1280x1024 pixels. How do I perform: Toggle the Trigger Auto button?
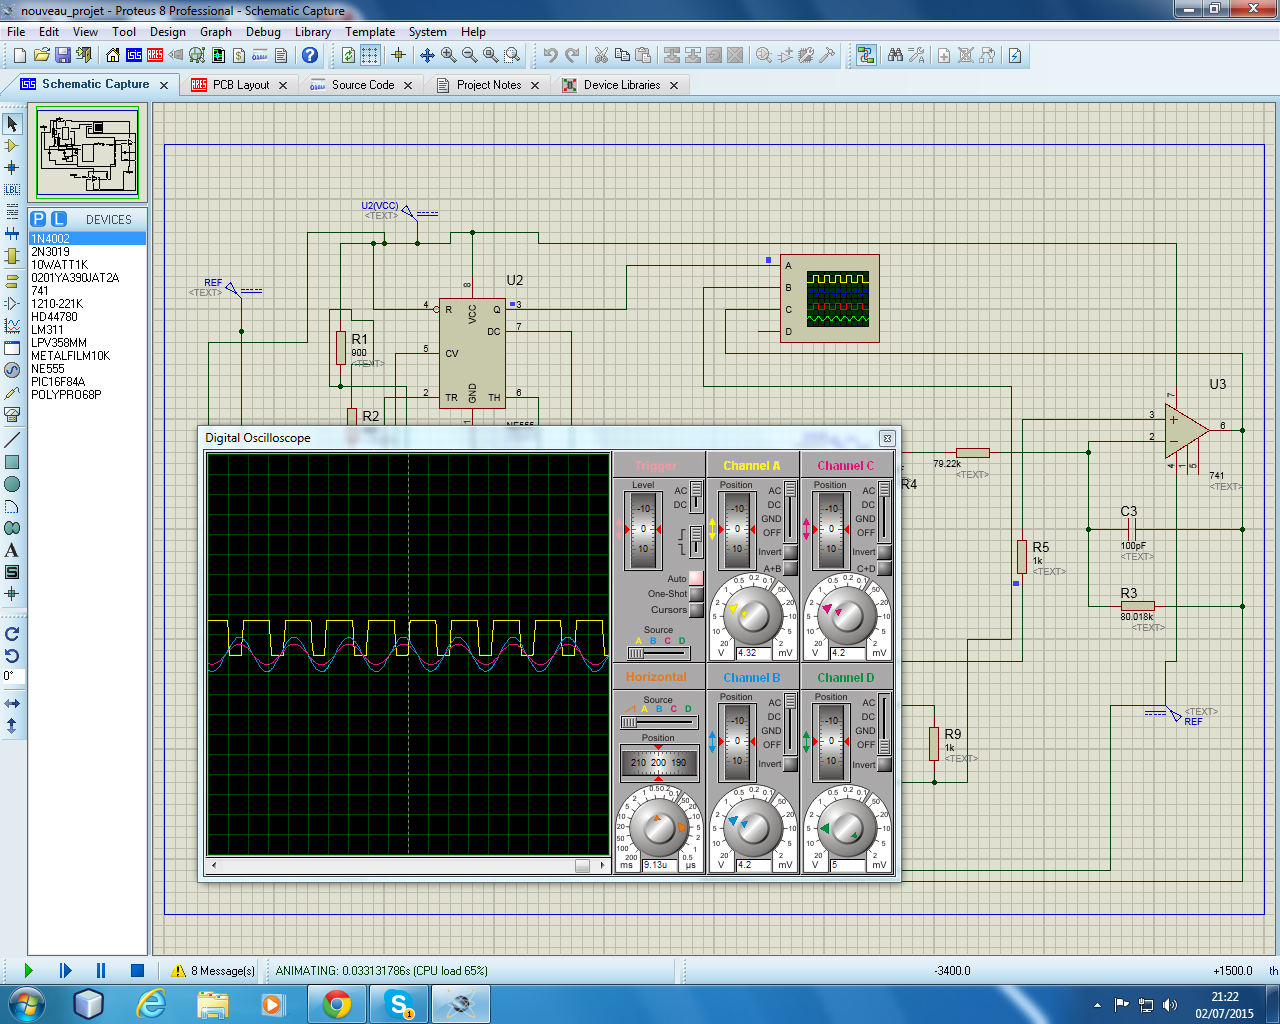(x=696, y=578)
